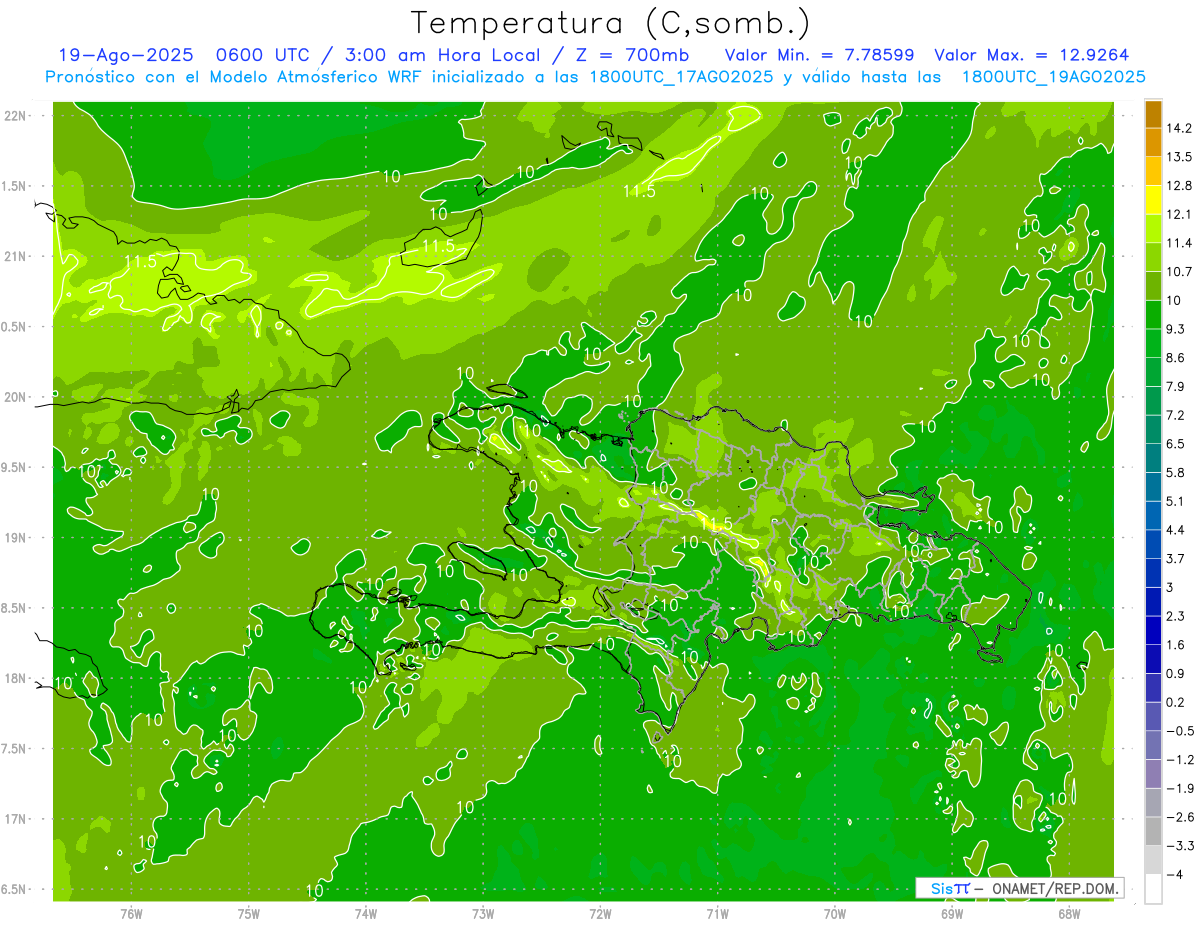Viewport: 1200px width, 927px height.
Task: Click the 13.5 color scale value
Action: (1180, 157)
